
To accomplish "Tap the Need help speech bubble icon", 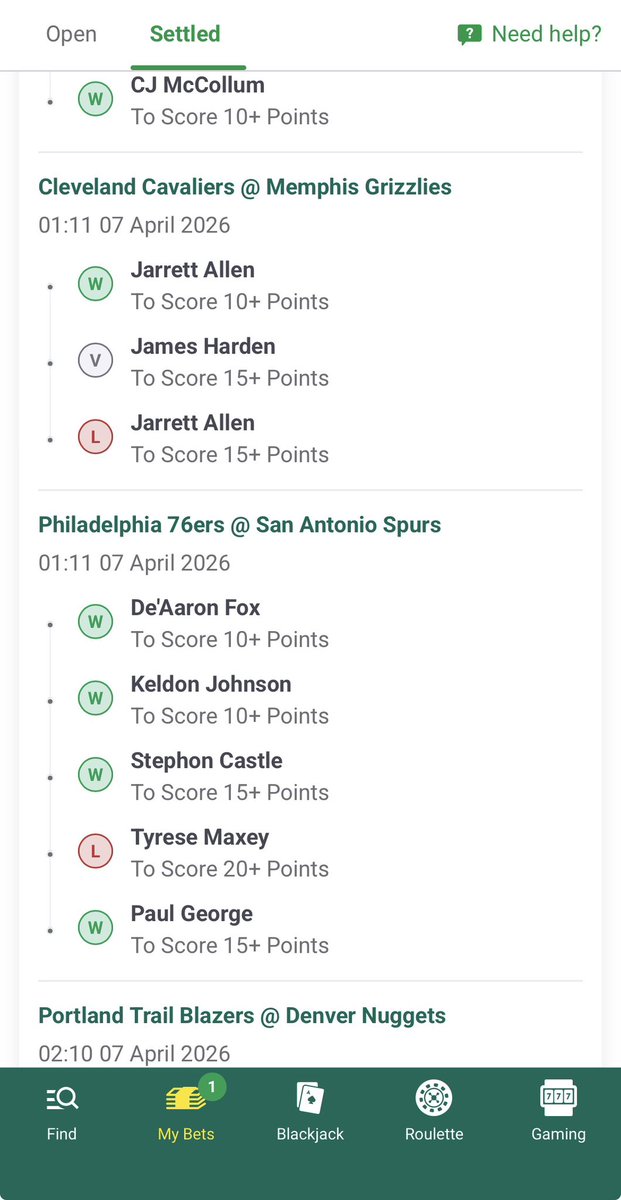I will click(x=469, y=35).
